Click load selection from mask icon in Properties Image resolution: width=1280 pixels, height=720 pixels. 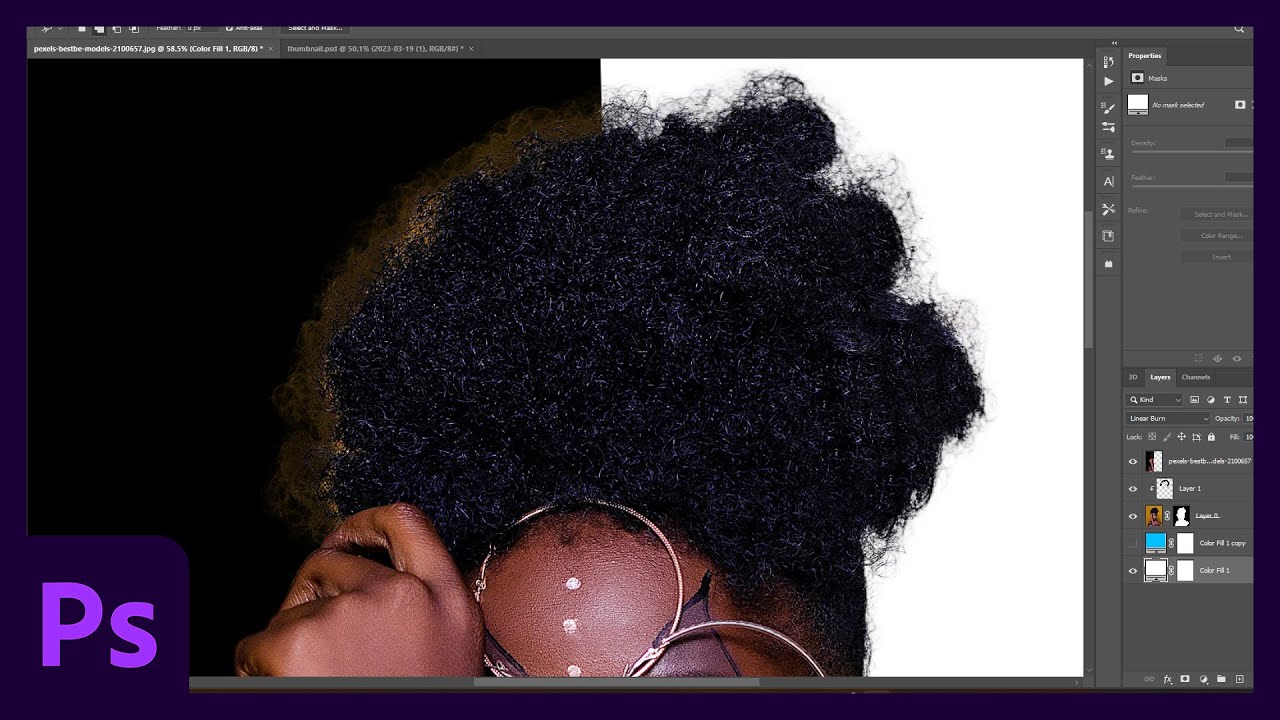(1198, 359)
